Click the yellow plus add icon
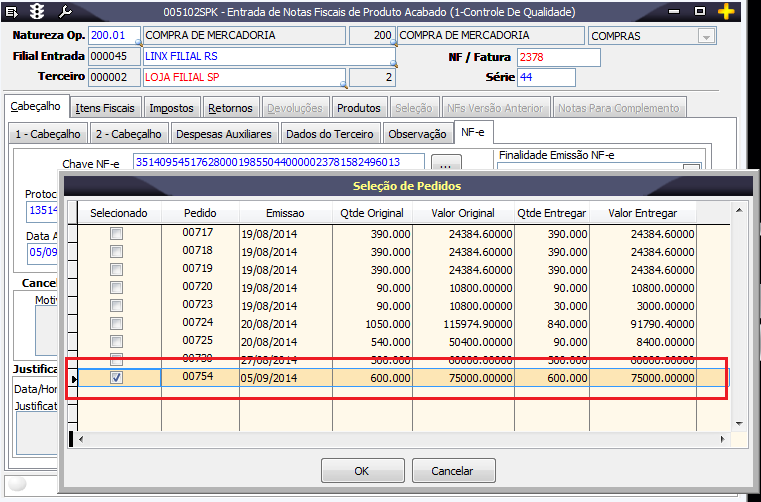 pyautogui.click(x=726, y=11)
